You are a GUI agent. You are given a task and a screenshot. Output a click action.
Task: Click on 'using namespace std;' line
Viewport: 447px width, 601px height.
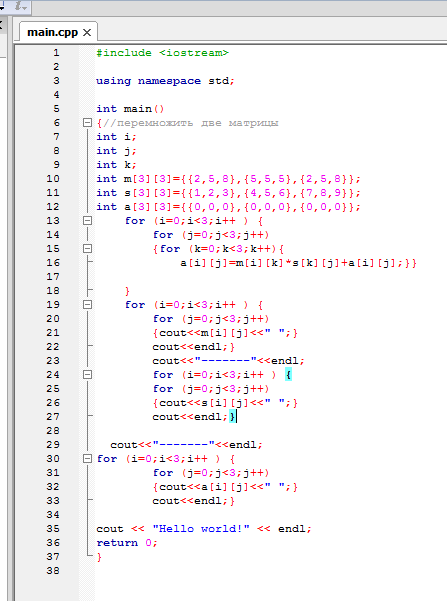pyautogui.click(x=165, y=81)
